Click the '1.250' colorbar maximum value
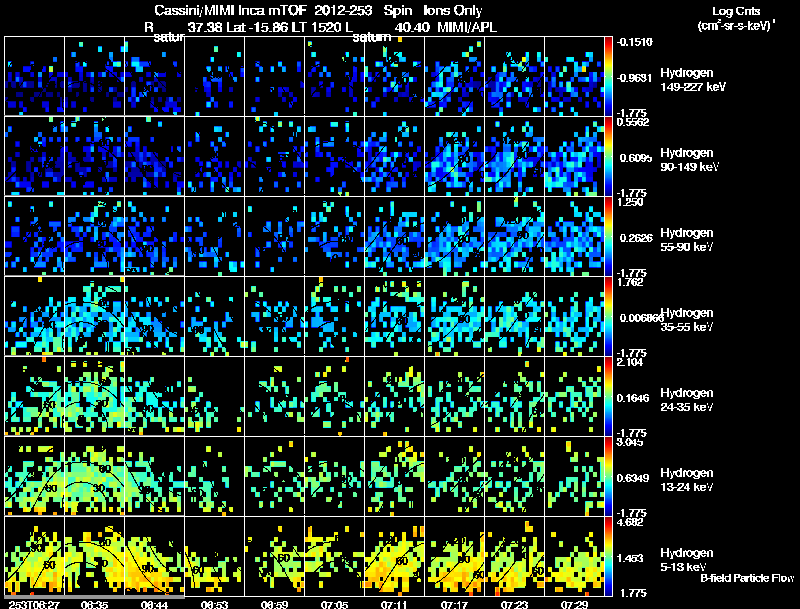 coord(630,202)
